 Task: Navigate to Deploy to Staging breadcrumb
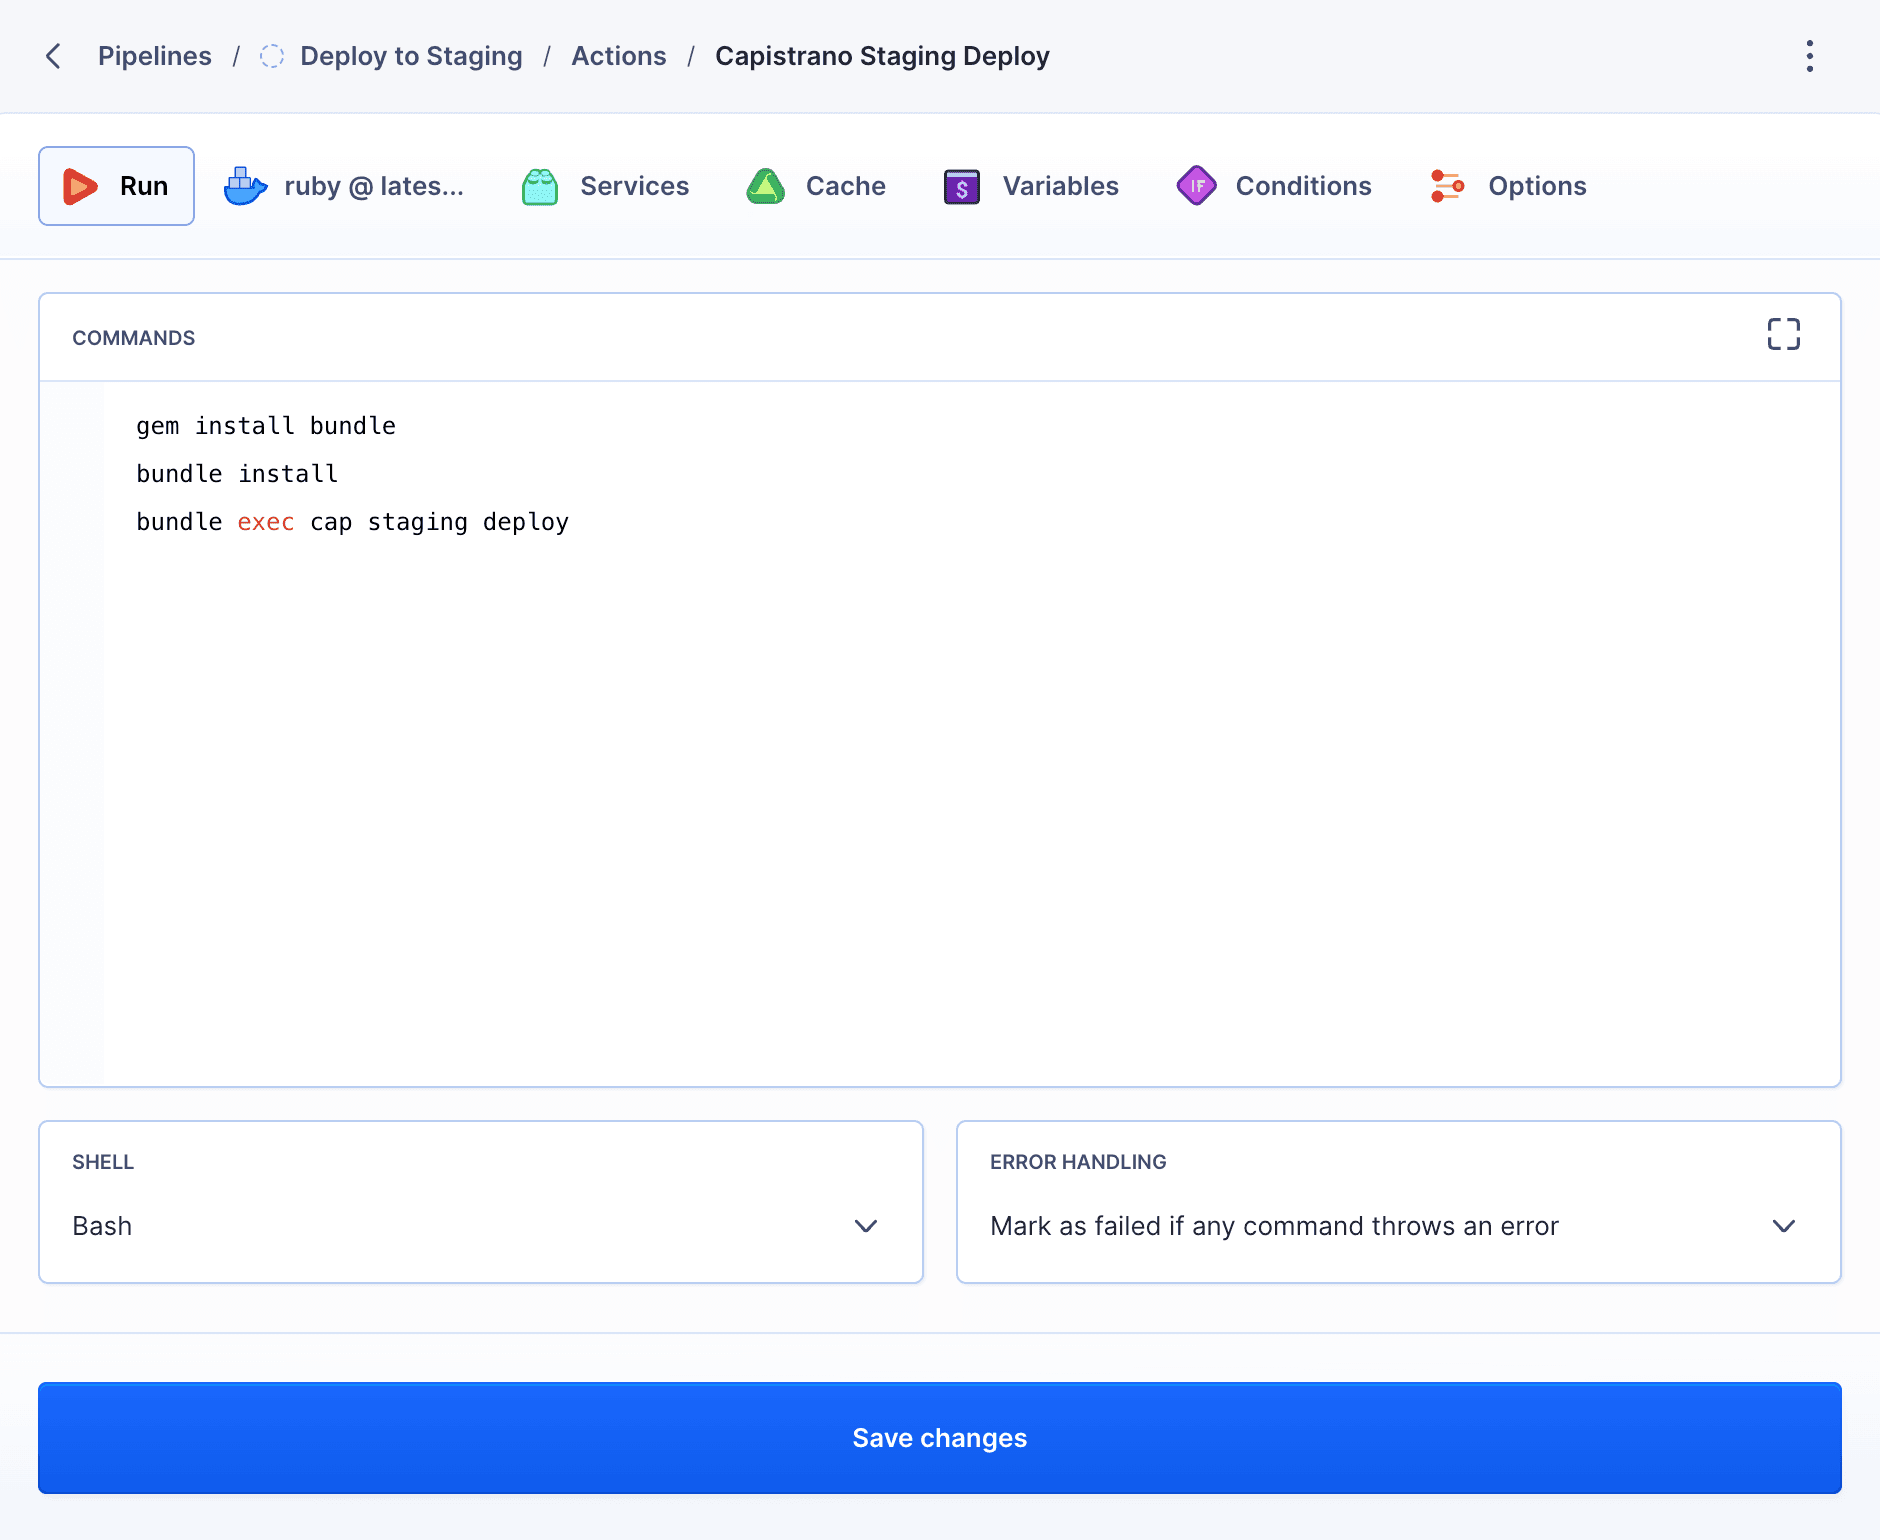pyautogui.click(x=411, y=56)
